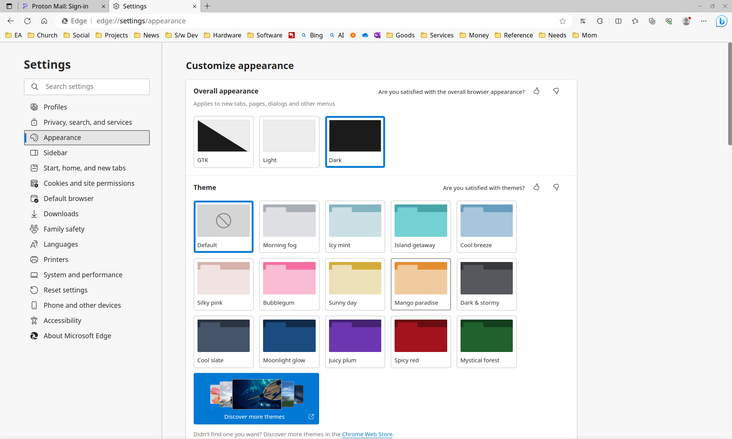Open the Money bookmarks folder
Screen dimensions: 732x439
coord(474,35)
